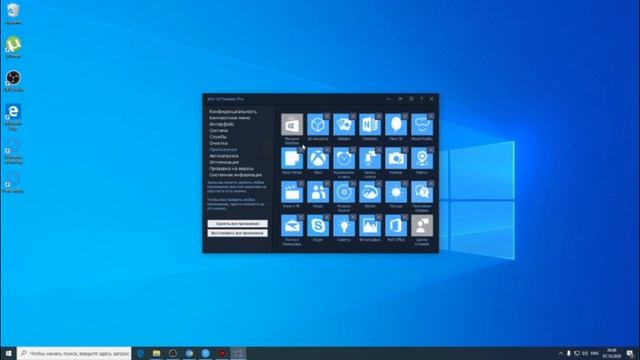Select the Photos app tile
The width and height of the screenshot is (640, 360).
point(370,226)
